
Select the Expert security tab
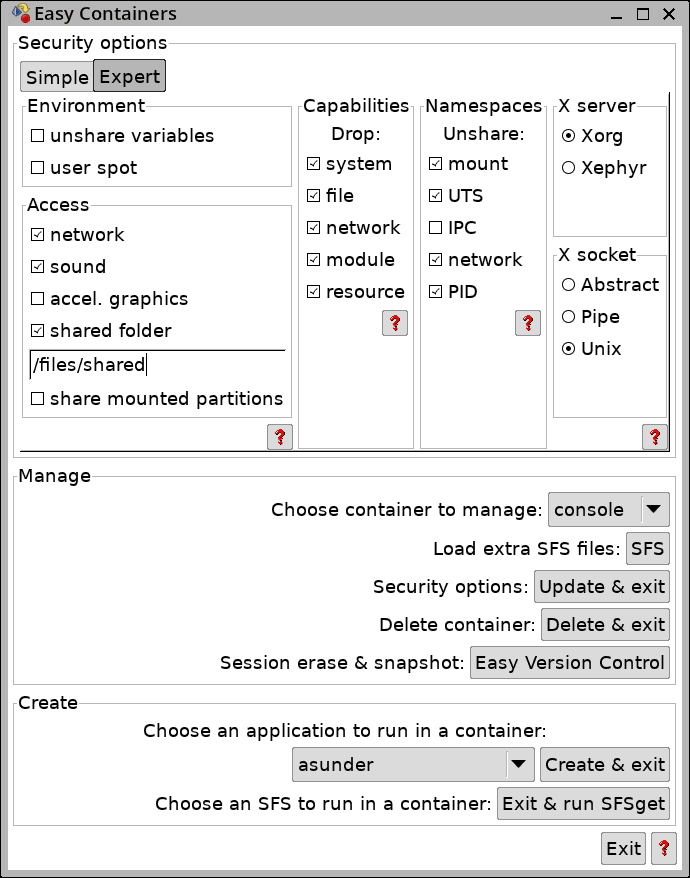129,76
